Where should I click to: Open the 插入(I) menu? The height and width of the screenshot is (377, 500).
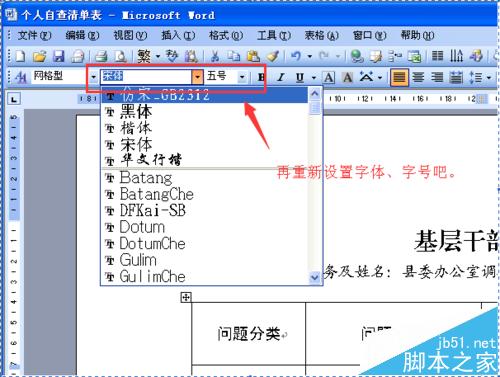click(178, 35)
